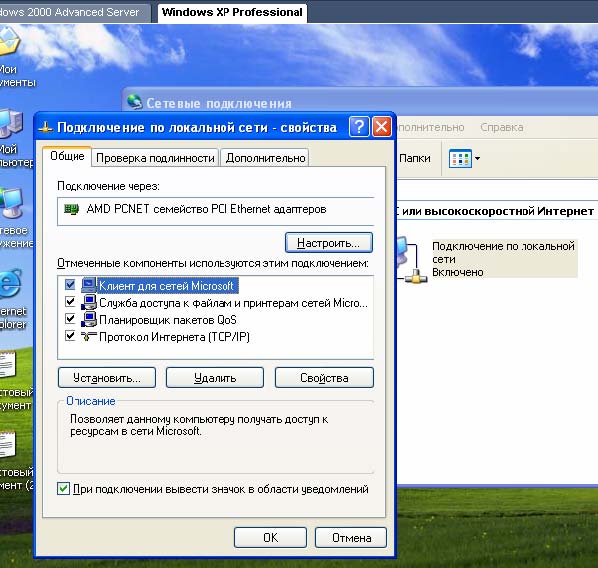
Task: Click the Сетевые подключения window globe icon
Action: [135, 102]
